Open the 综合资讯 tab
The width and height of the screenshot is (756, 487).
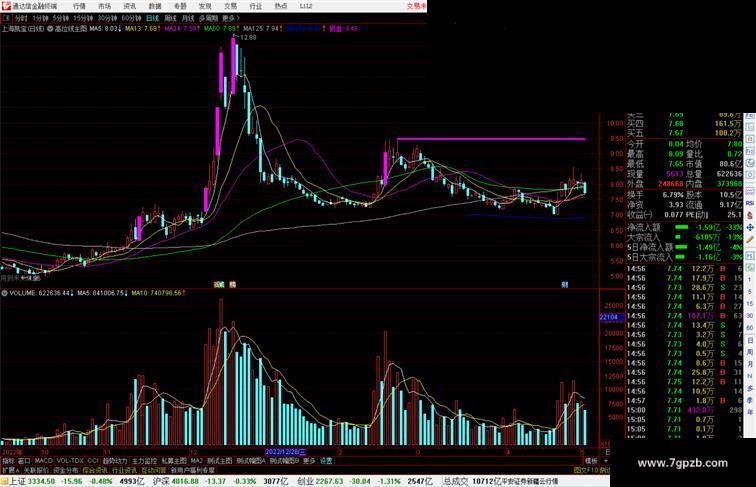pos(95,470)
